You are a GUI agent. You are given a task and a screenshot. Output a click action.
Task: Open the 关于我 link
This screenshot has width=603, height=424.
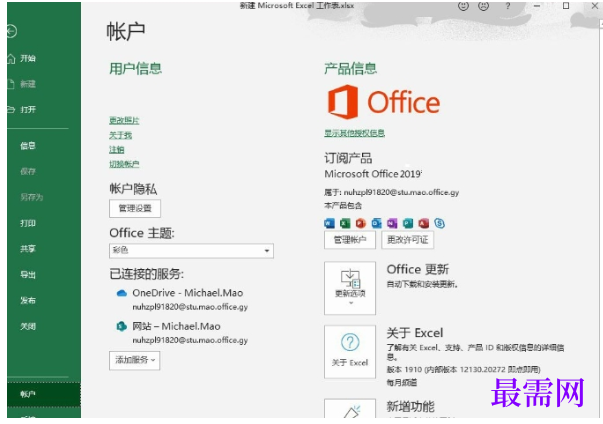[x=120, y=135]
